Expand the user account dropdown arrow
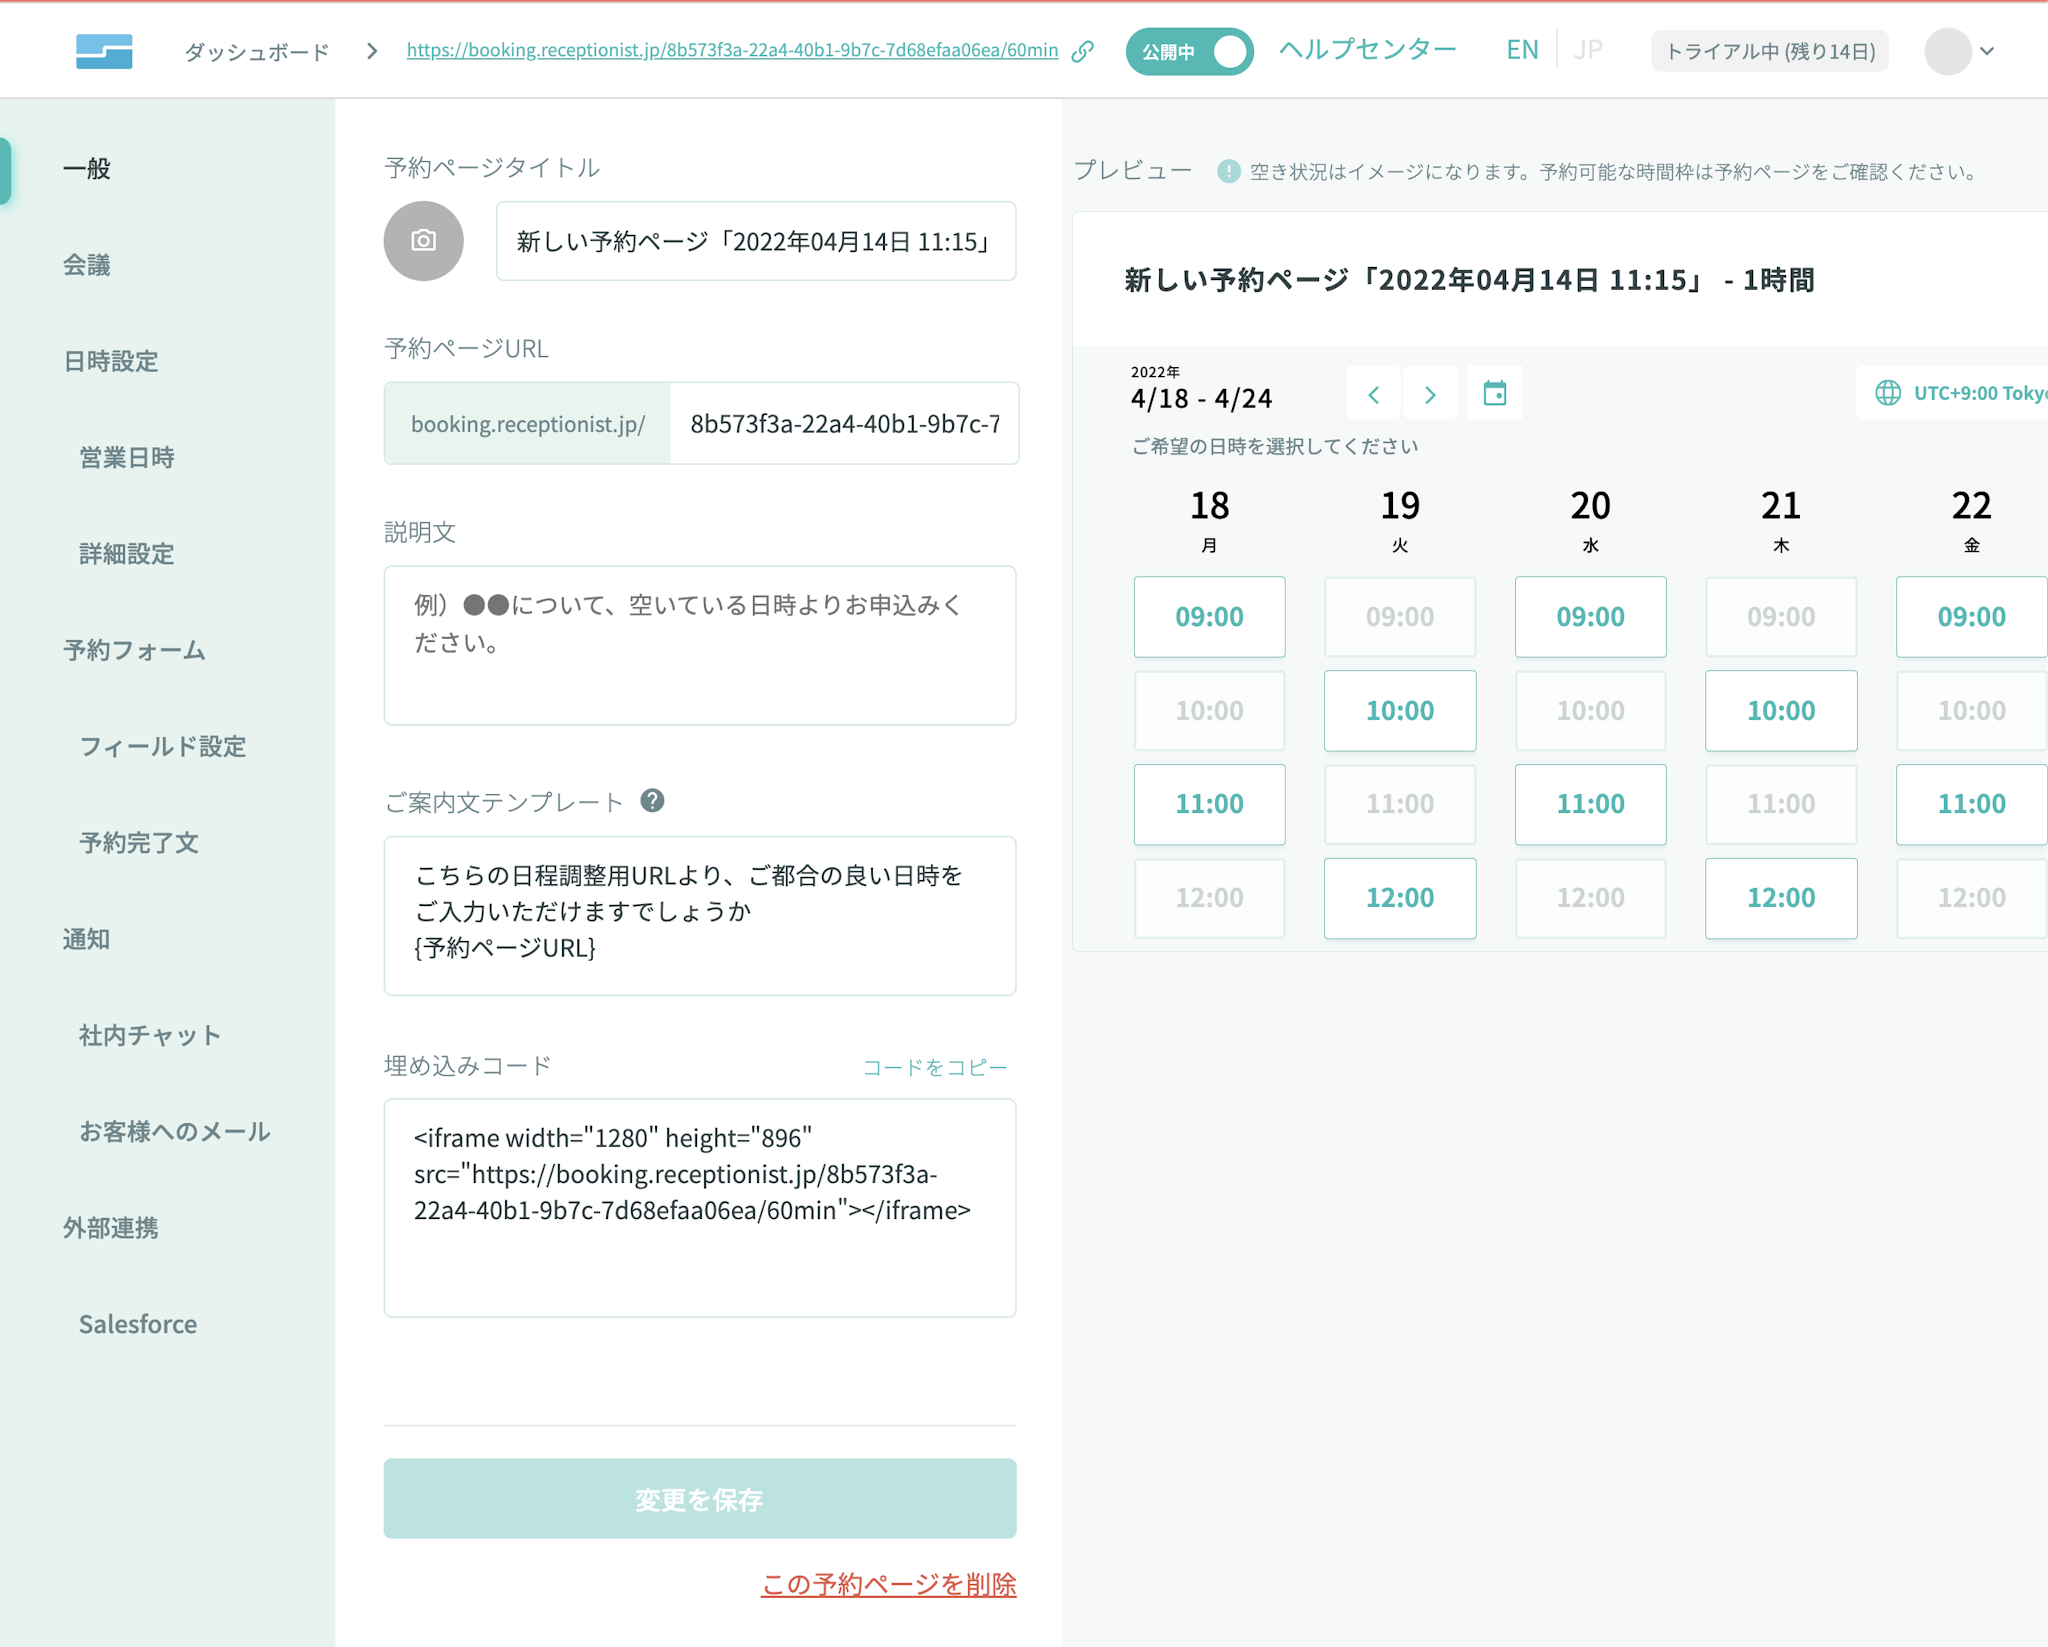This screenshot has width=2048, height=1647. coord(1987,51)
